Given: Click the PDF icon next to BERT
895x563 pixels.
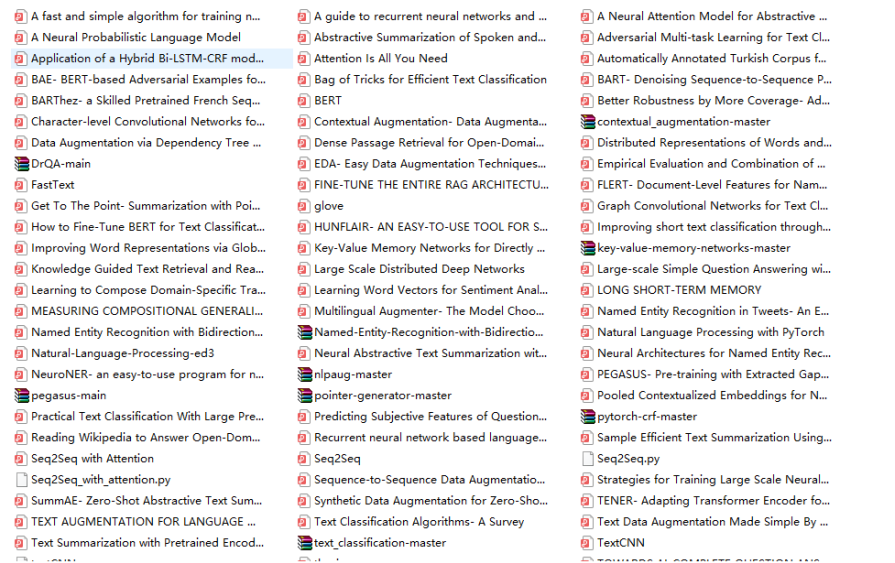Looking at the screenshot, I should (x=304, y=100).
